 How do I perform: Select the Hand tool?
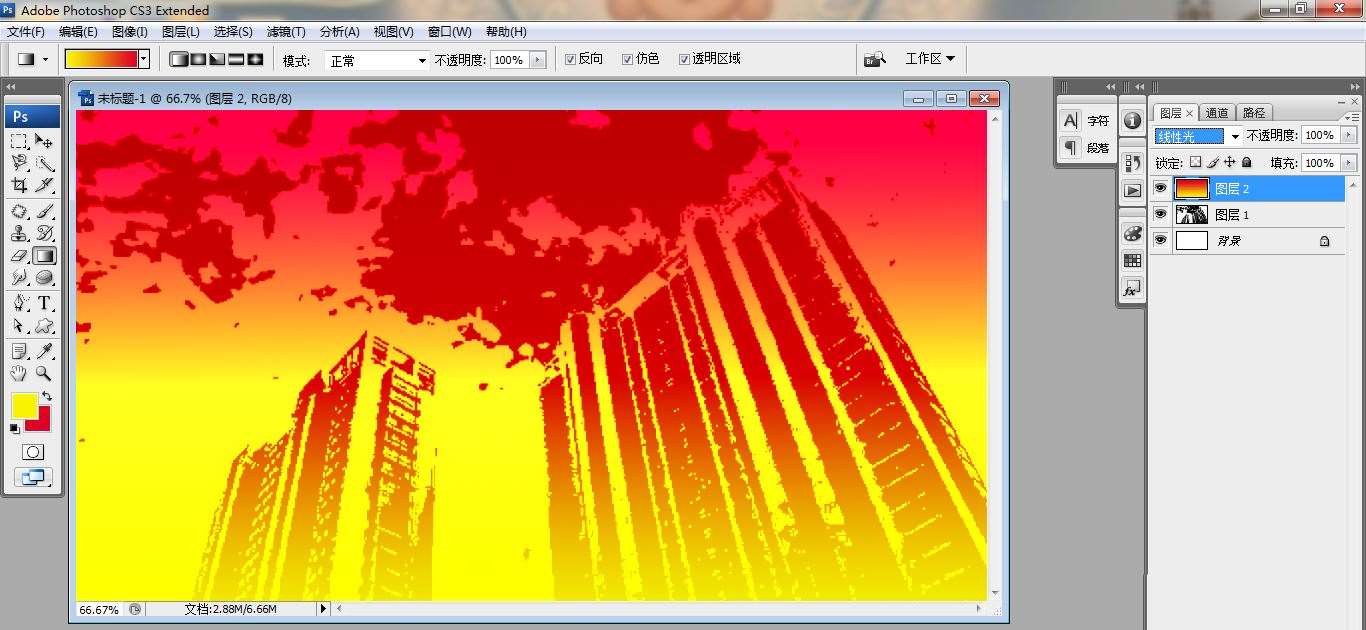click(19, 373)
